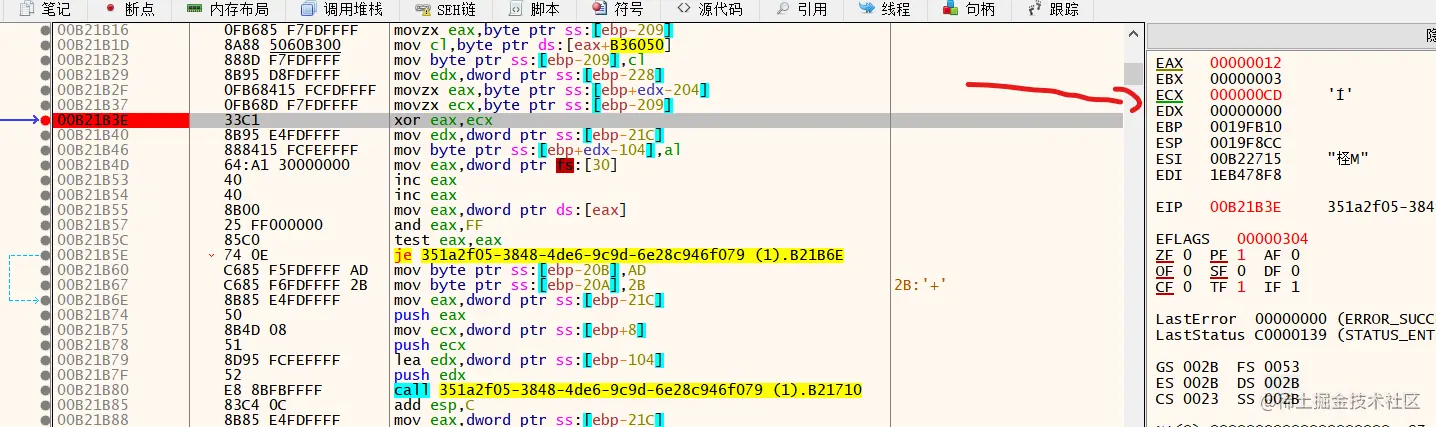Open the 笔记 (Notes) tab
This screenshot has height=427, width=1436.
(x=44, y=9)
